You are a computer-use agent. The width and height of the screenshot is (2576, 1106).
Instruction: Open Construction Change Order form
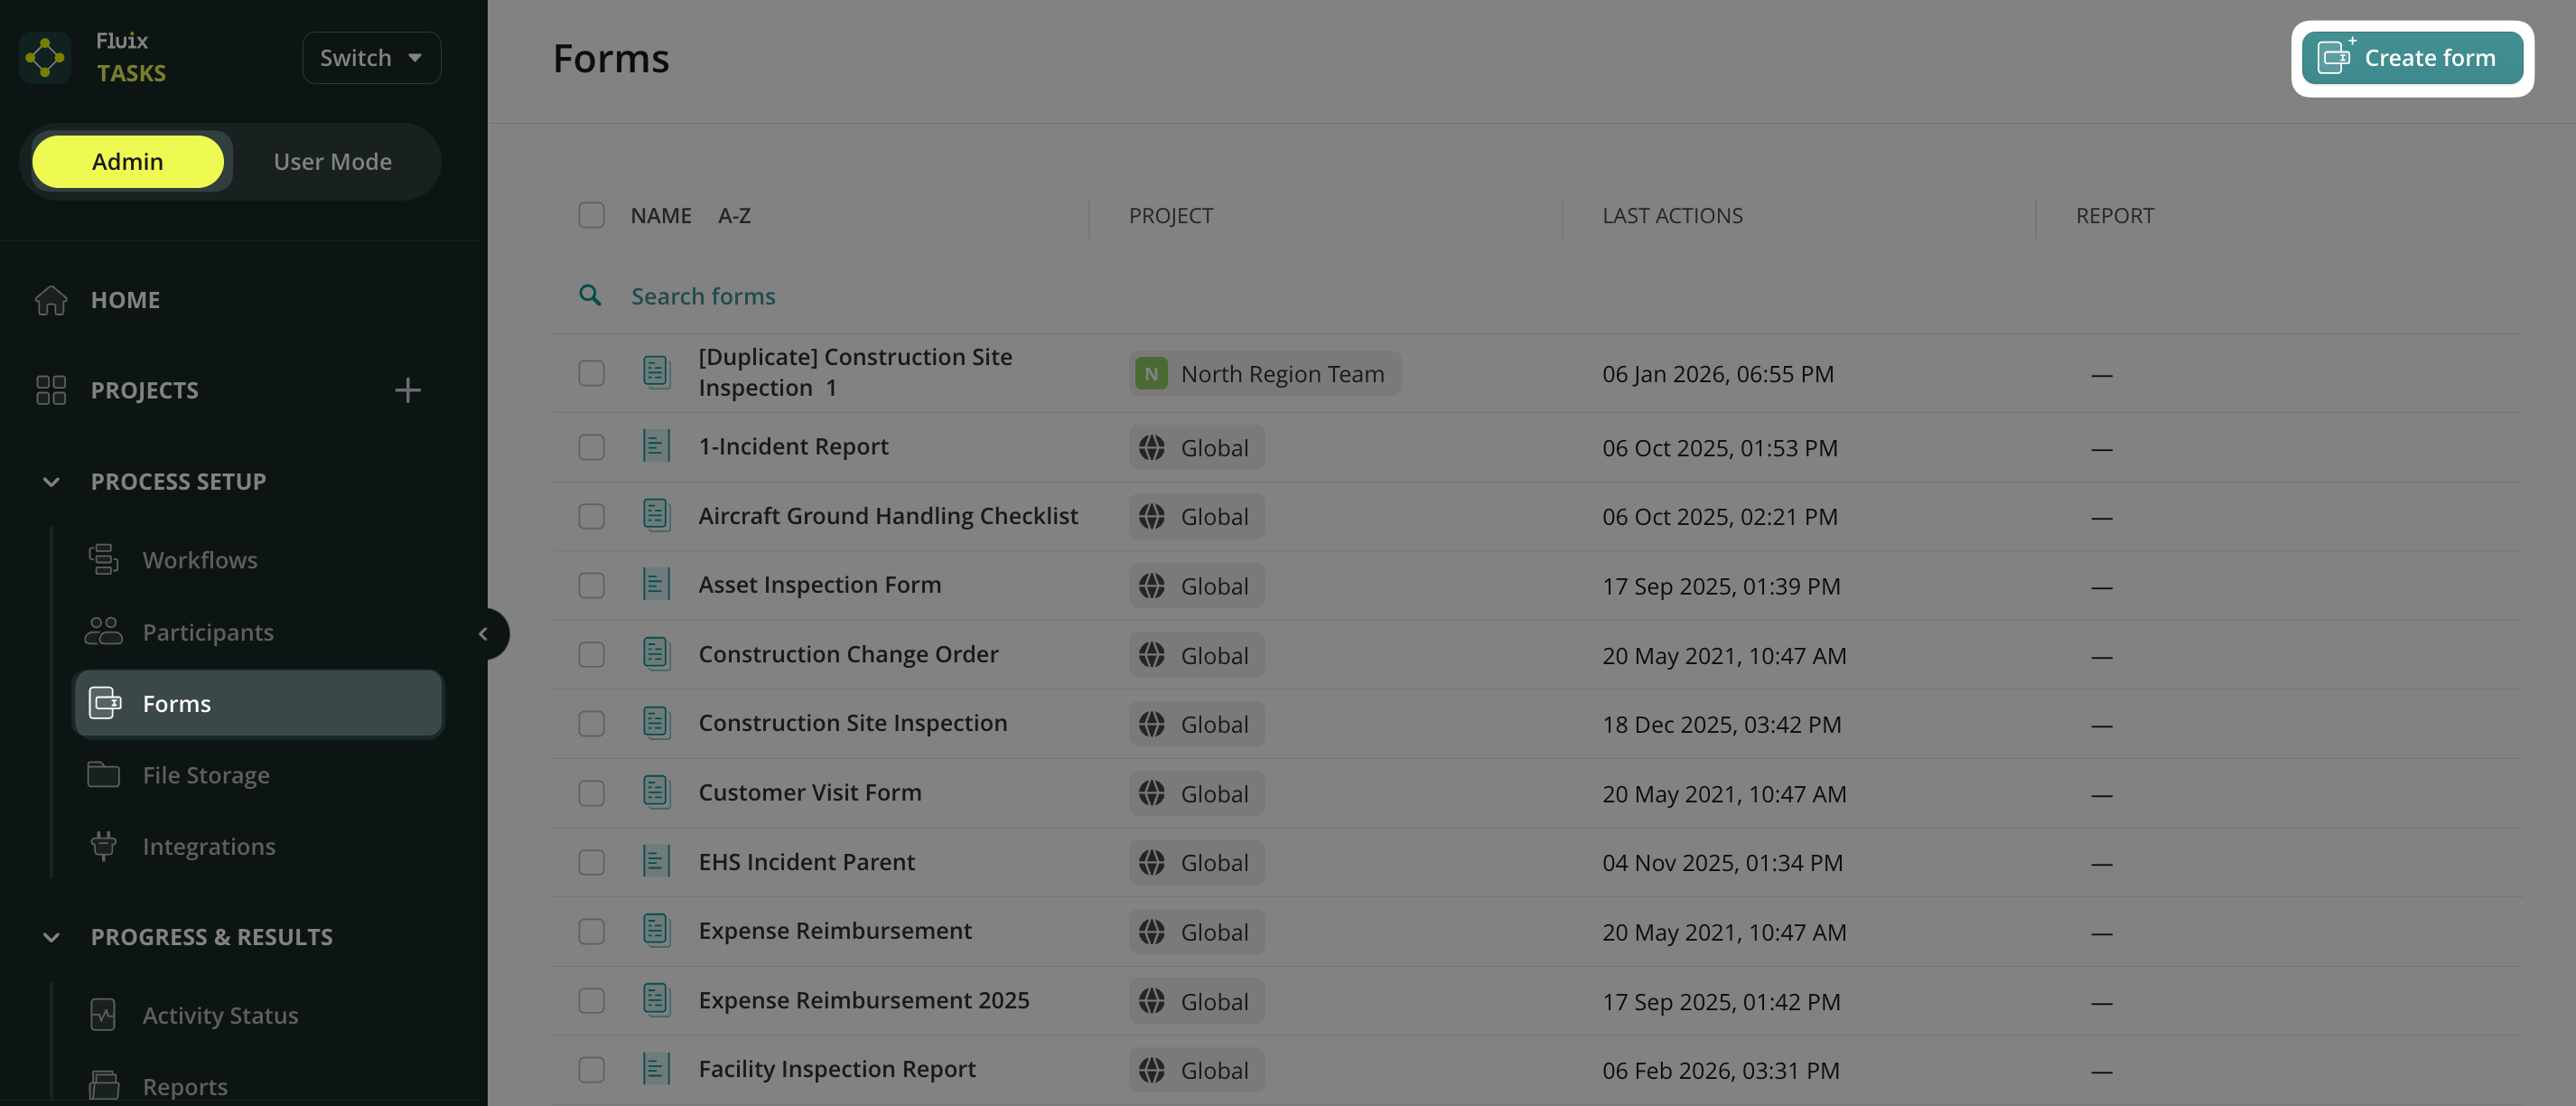tap(847, 654)
